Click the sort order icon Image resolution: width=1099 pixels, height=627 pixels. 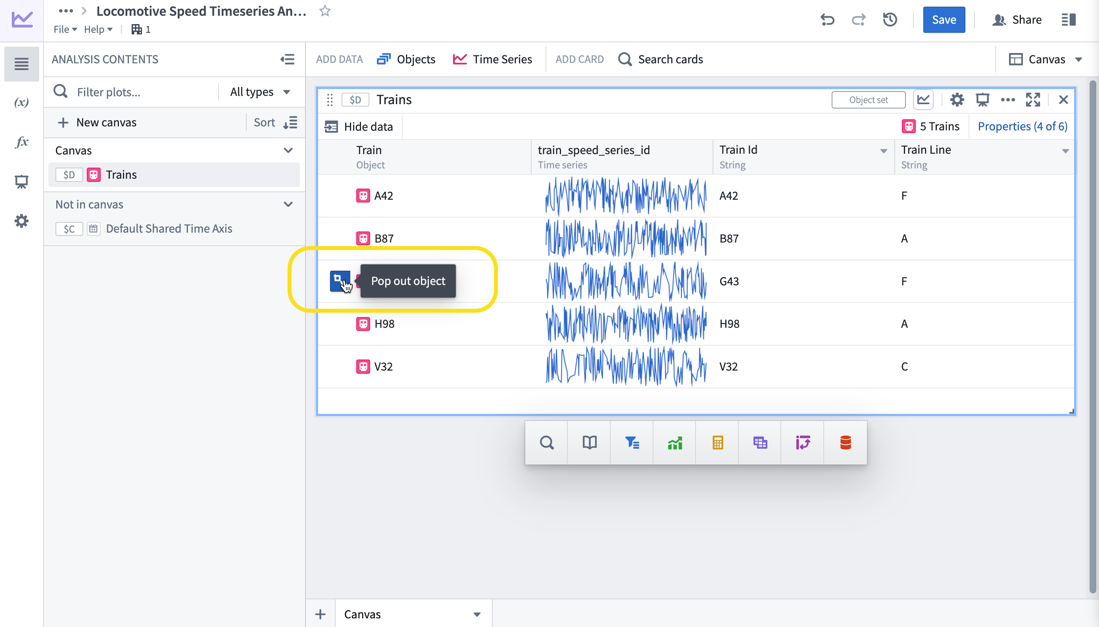coord(290,123)
